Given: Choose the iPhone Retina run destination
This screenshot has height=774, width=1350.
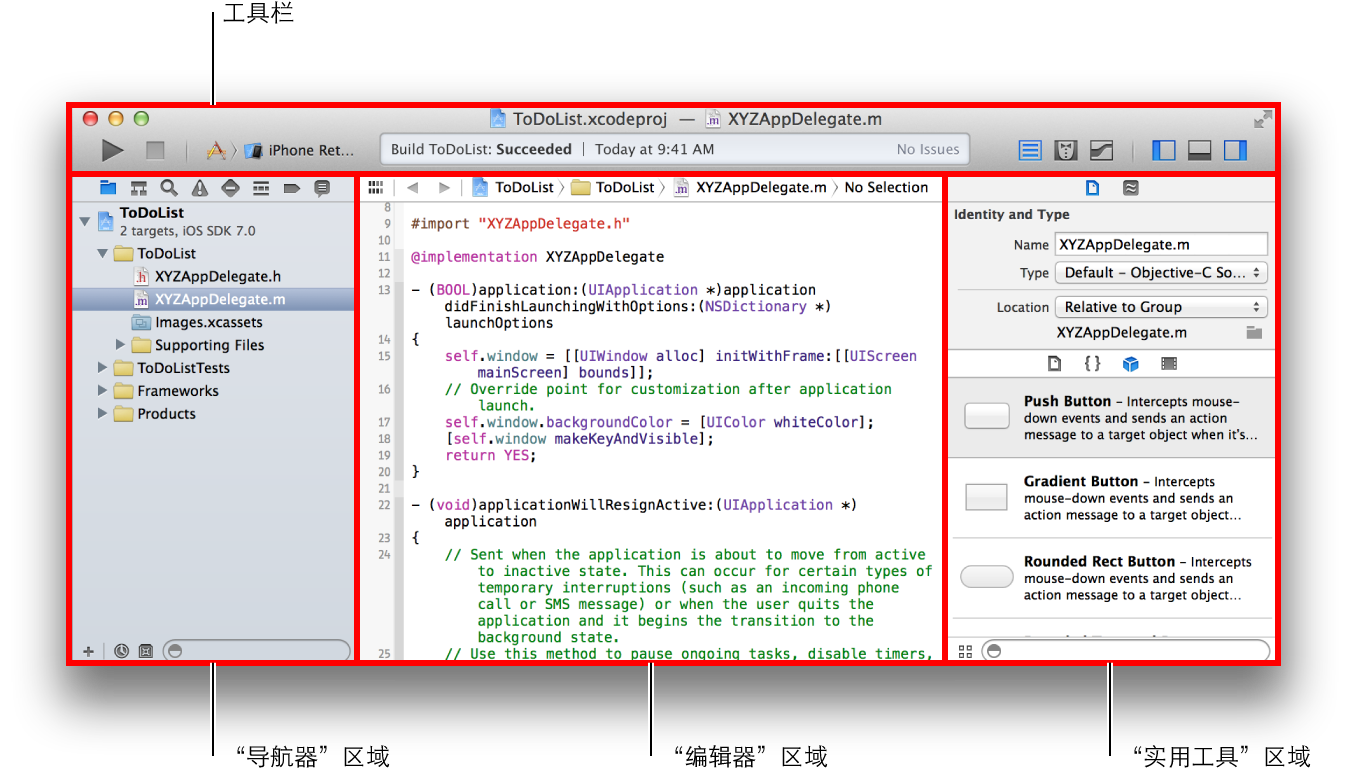Looking at the screenshot, I should [300, 150].
